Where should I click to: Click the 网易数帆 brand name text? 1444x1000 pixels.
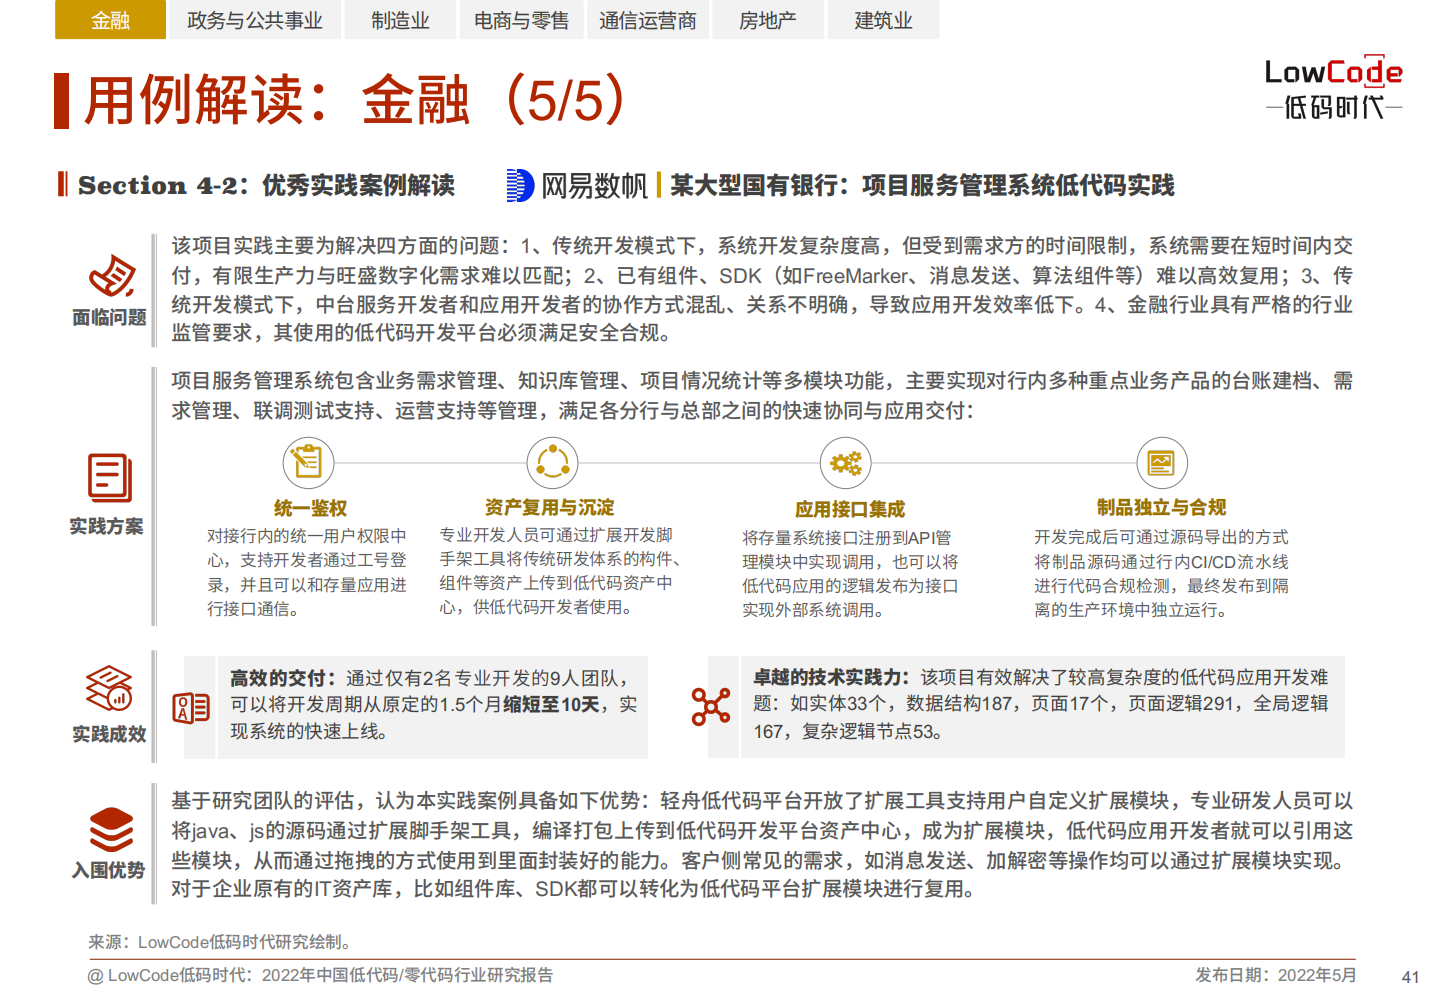pos(594,185)
